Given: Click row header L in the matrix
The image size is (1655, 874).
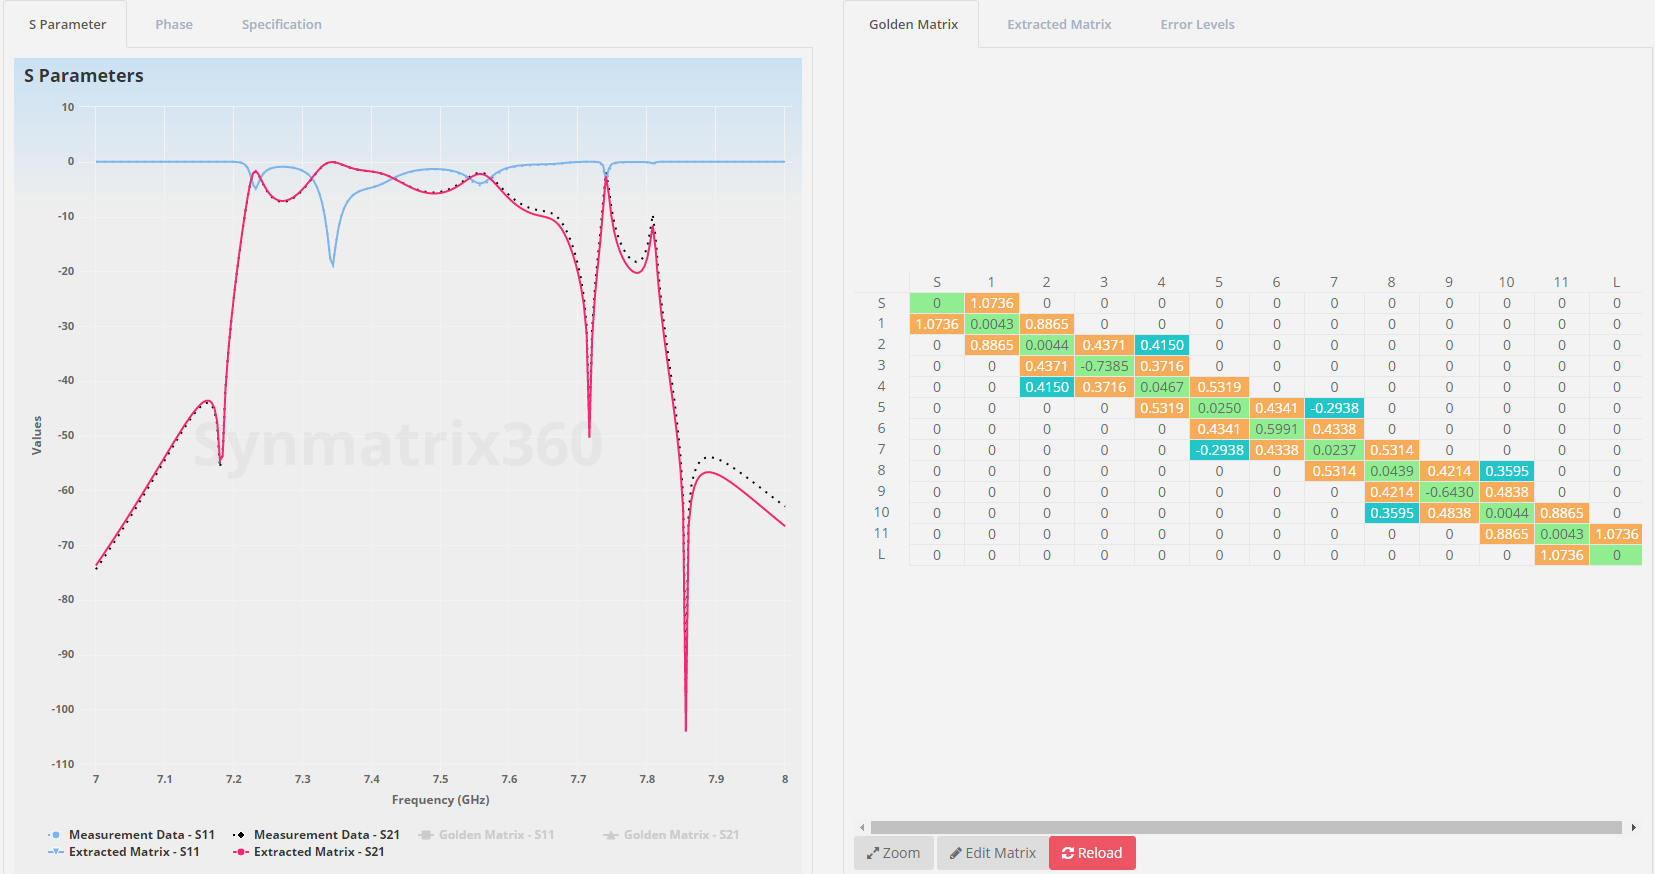Looking at the screenshot, I should 881,554.
